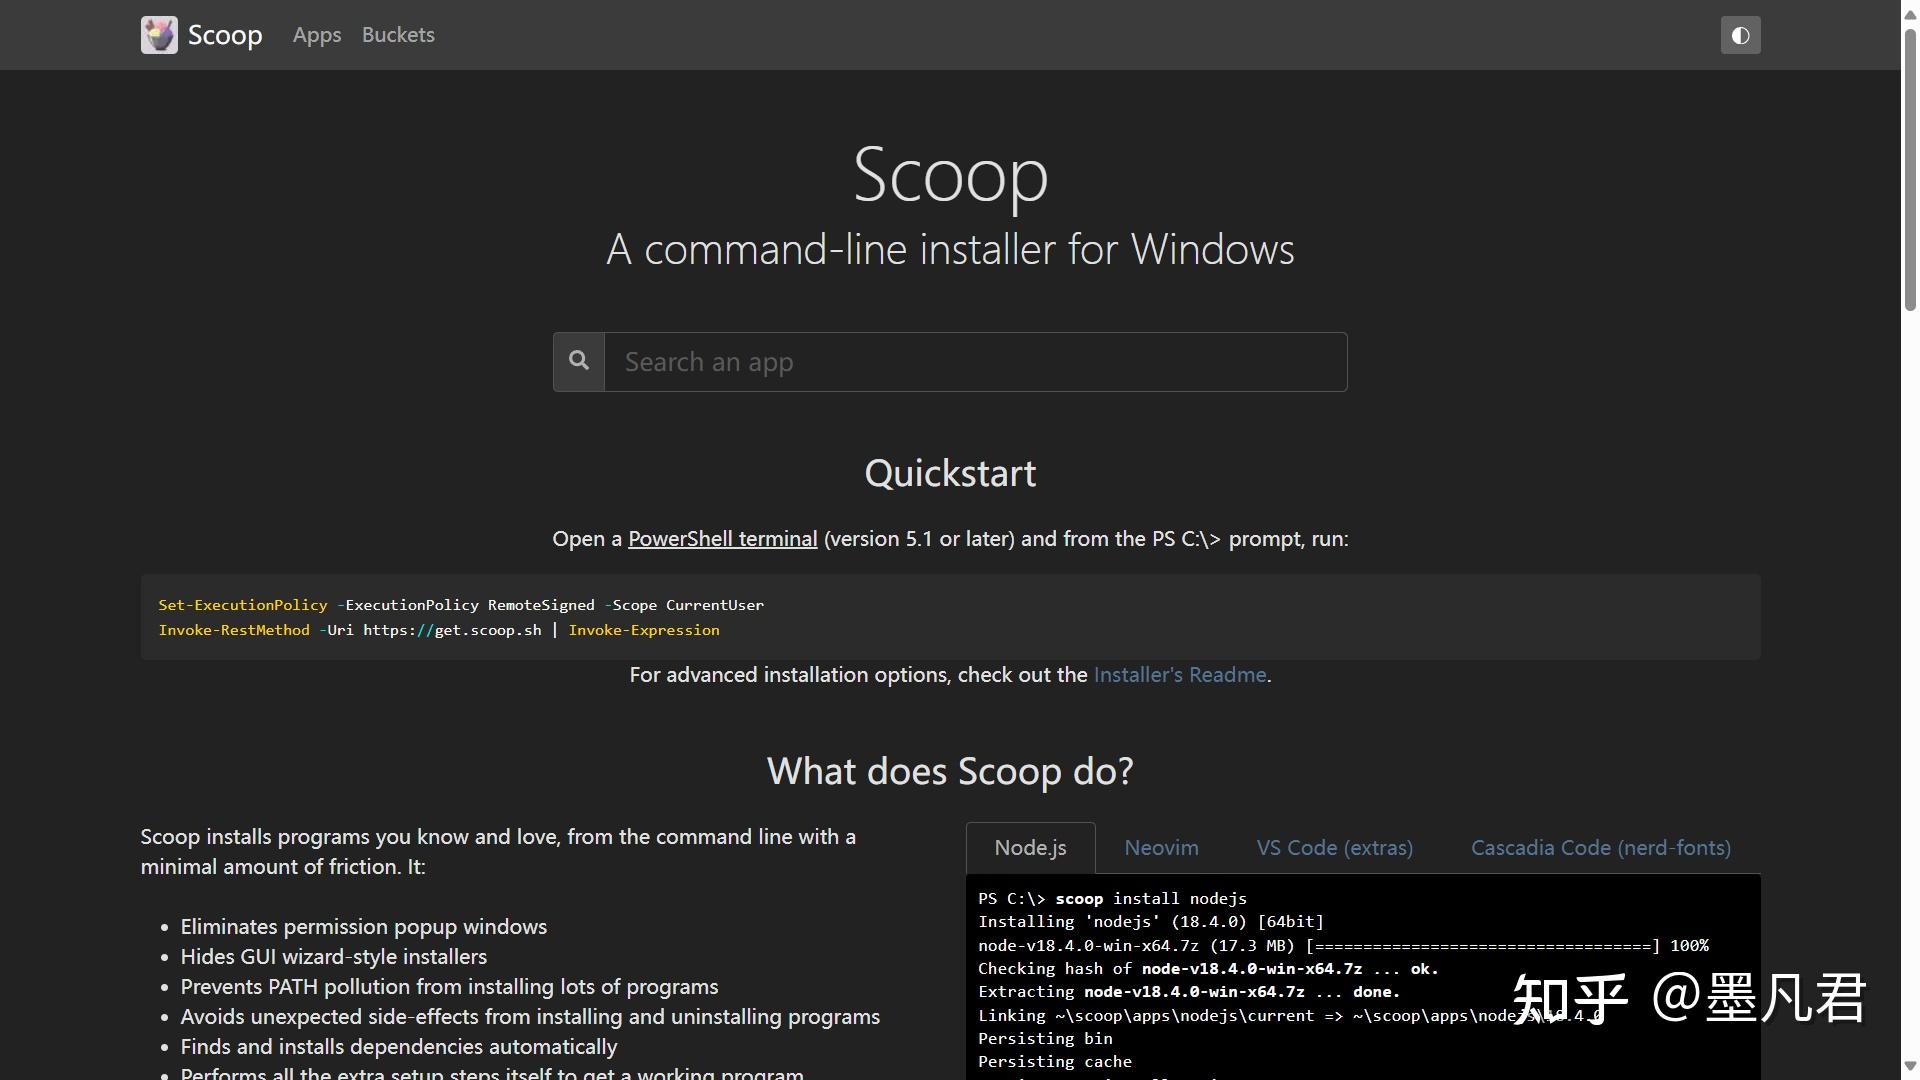Open the VS Code (extras) tab
This screenshot has height=1080, width=1920.
tap(1334, 847)
